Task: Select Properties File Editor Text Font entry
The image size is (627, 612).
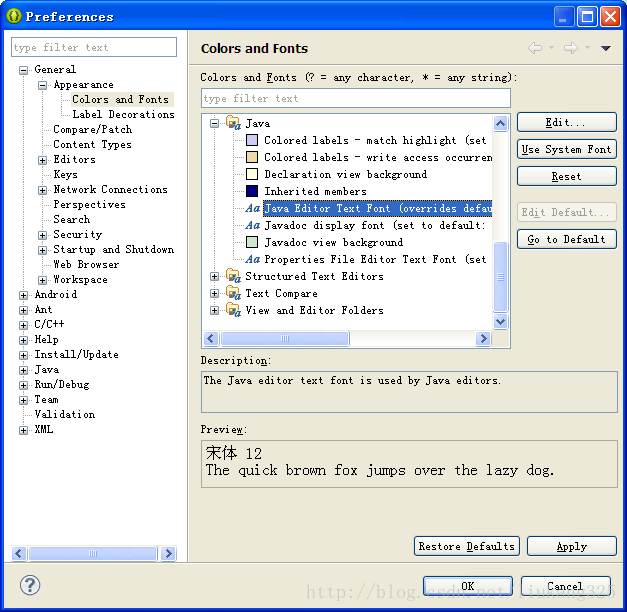Action: [x=375, y=259]
